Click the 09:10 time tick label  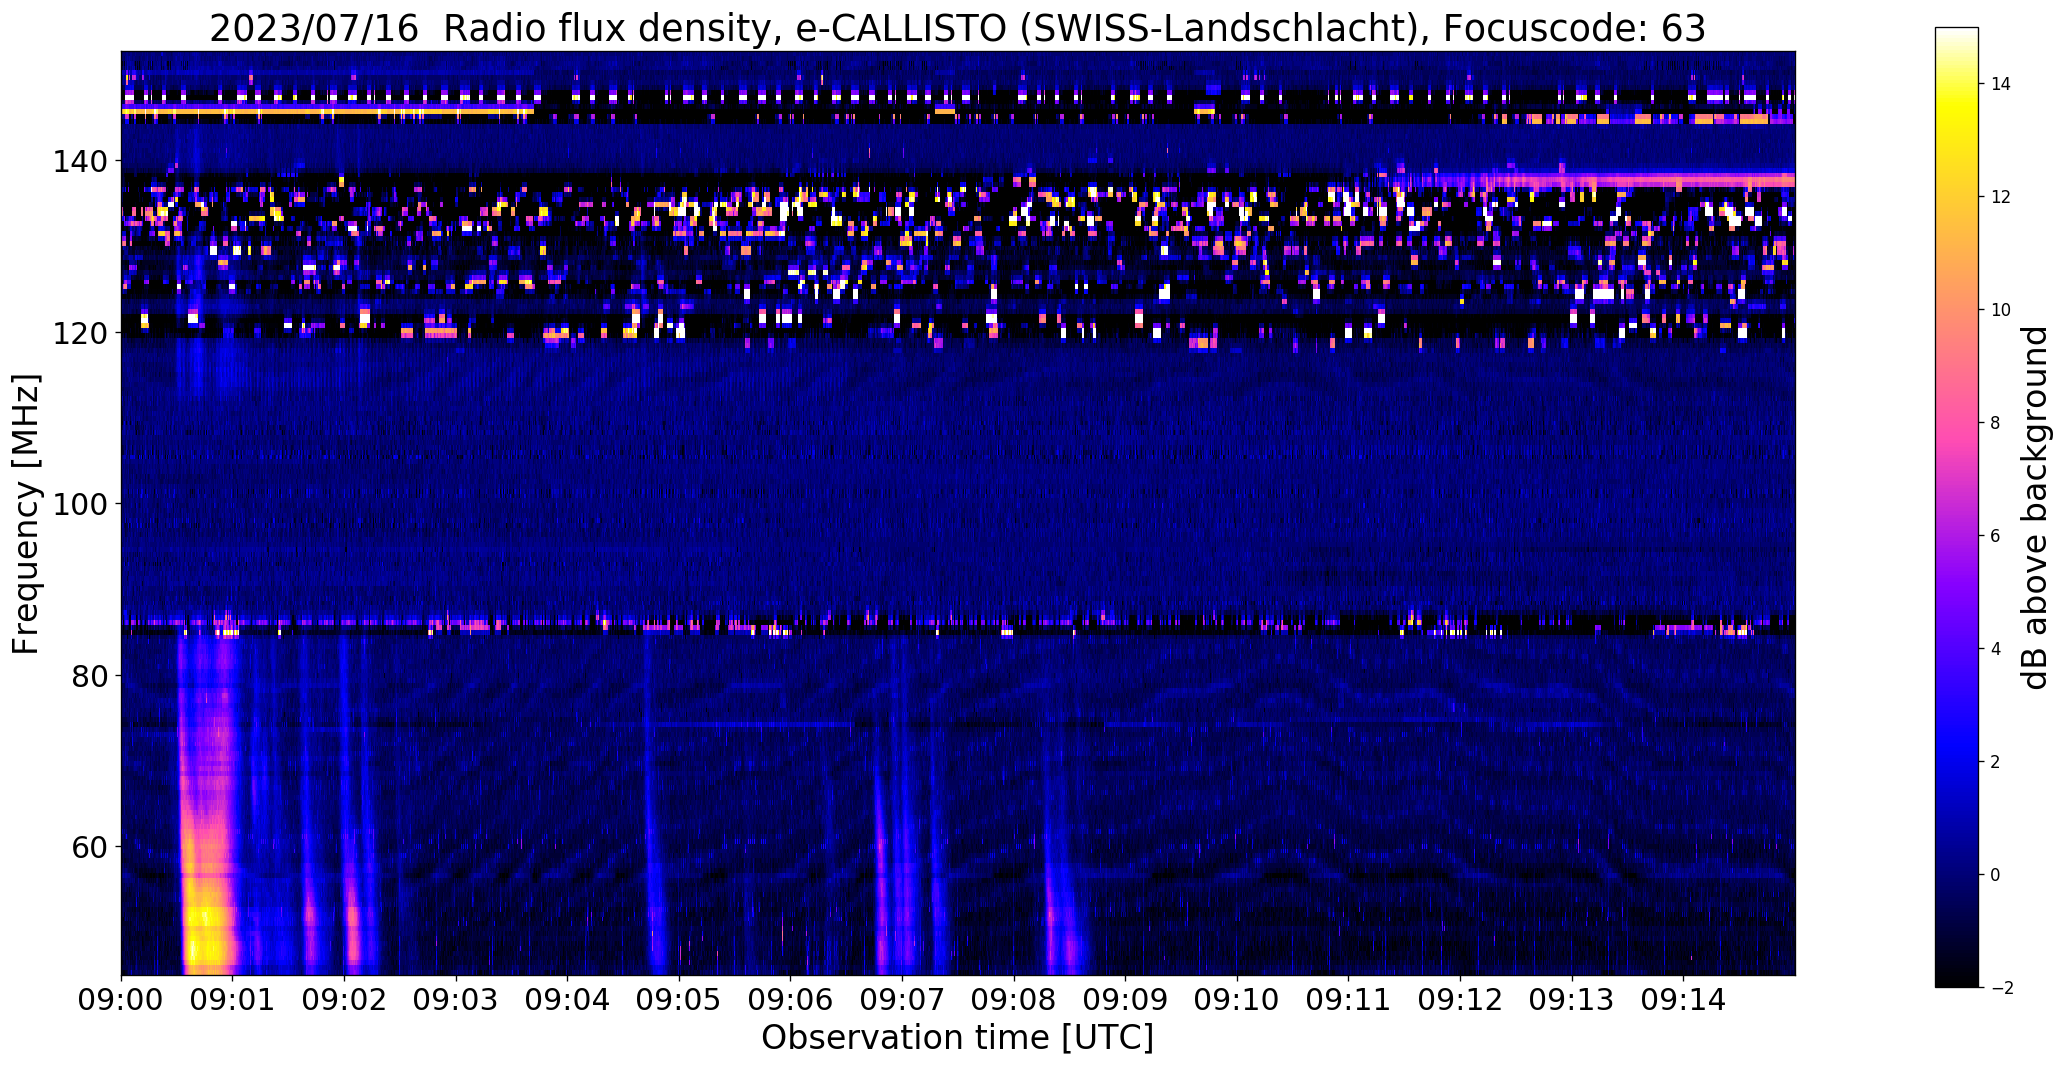1238,1001
